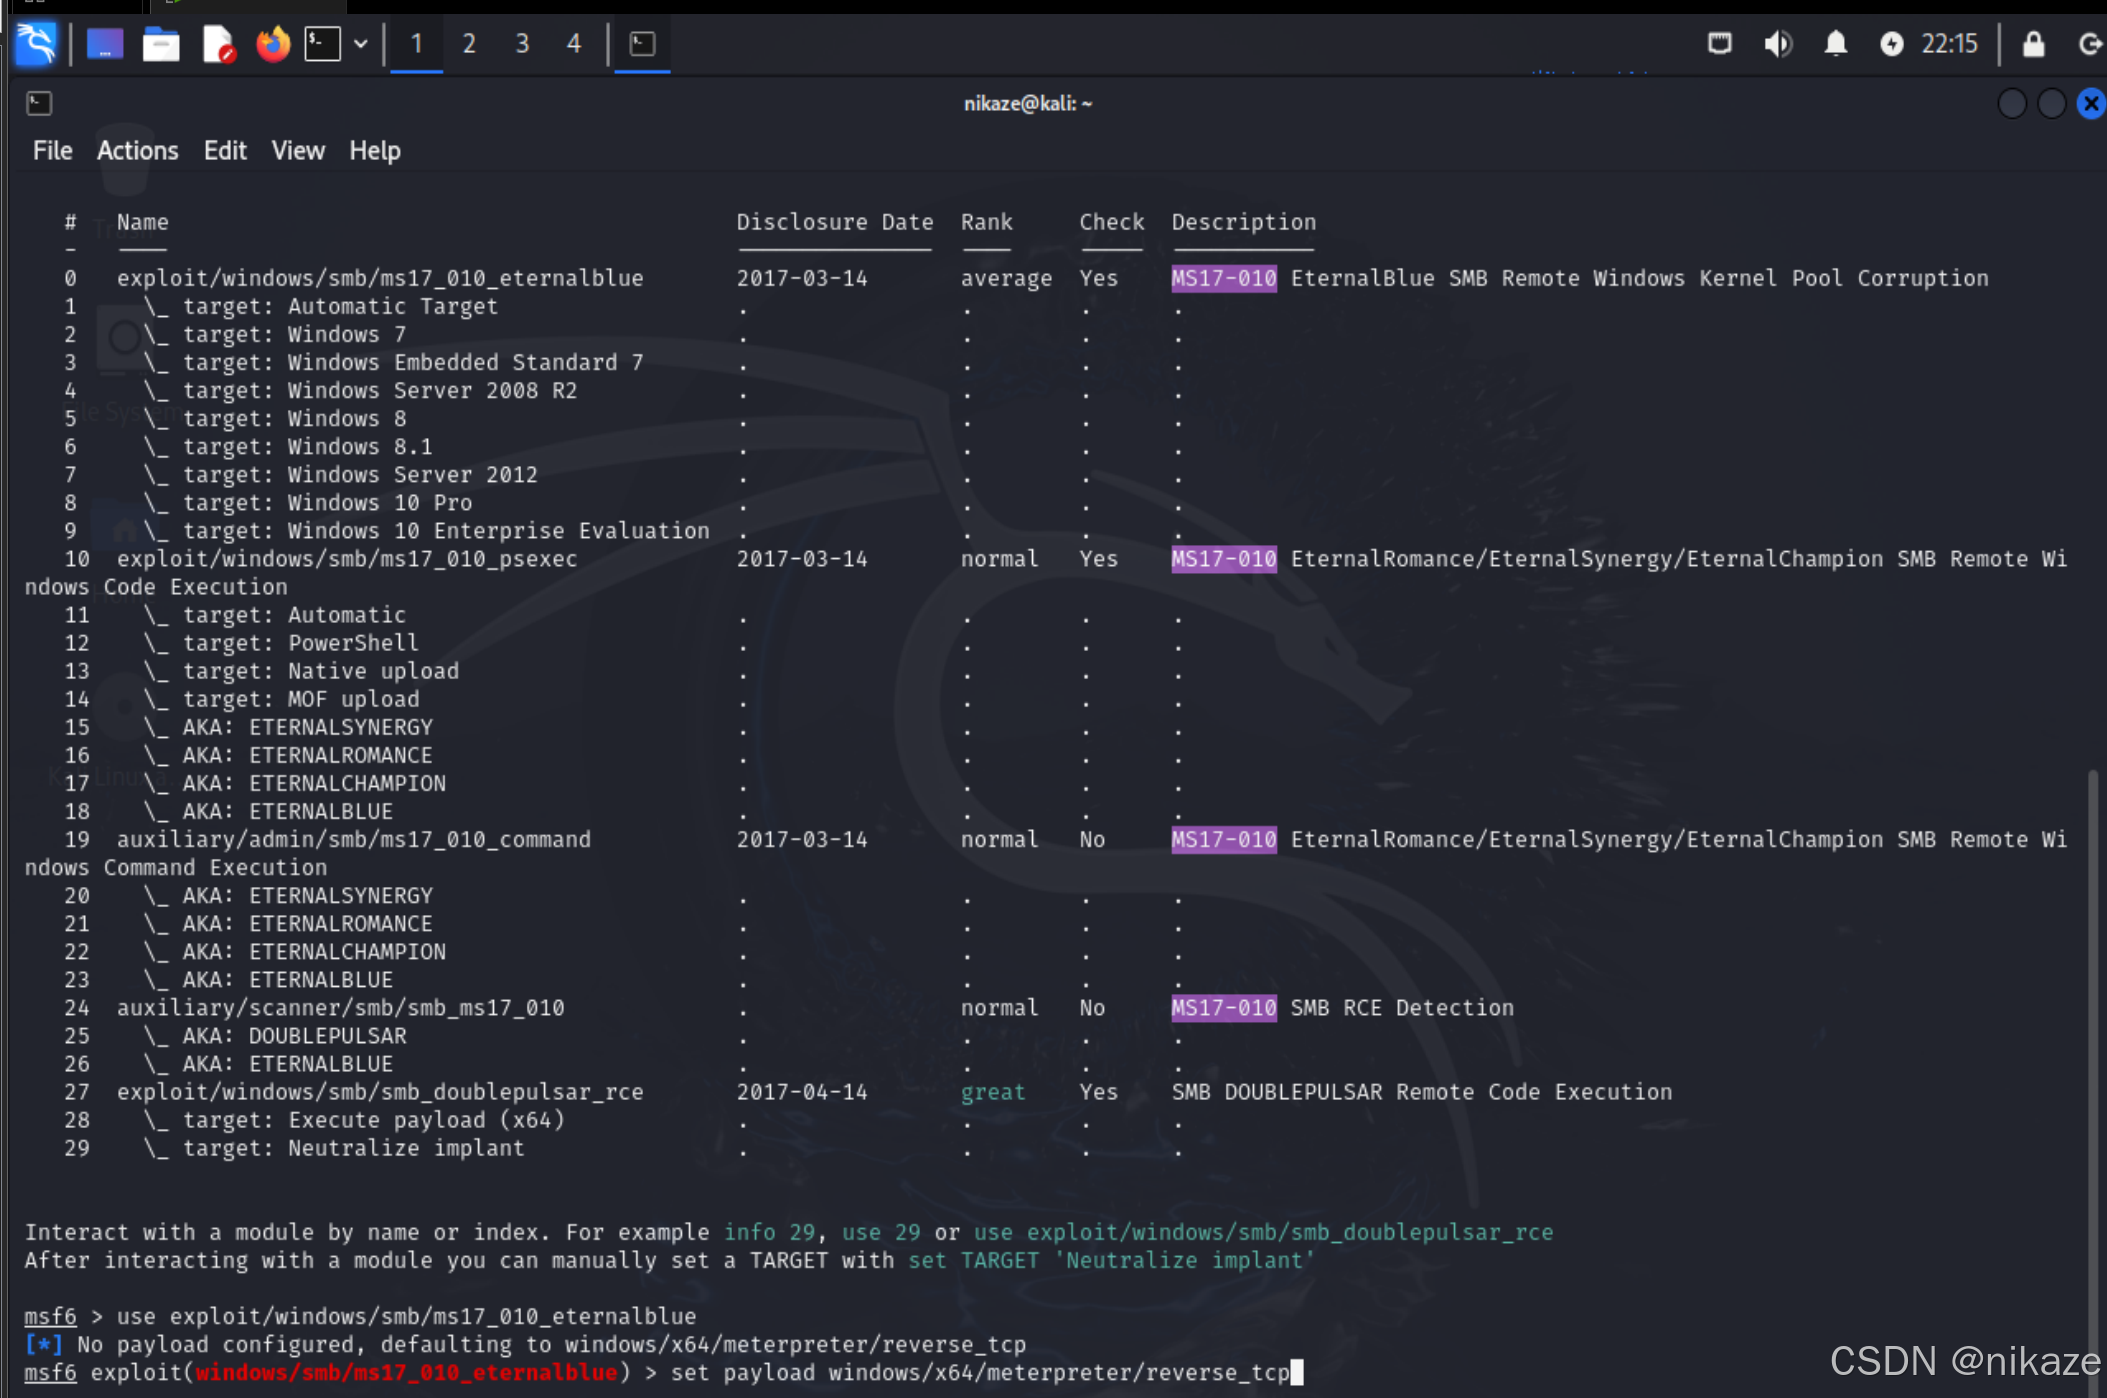Open the file manager panel icon
Screen dimensions: 2107x1398
click(160, 44)
